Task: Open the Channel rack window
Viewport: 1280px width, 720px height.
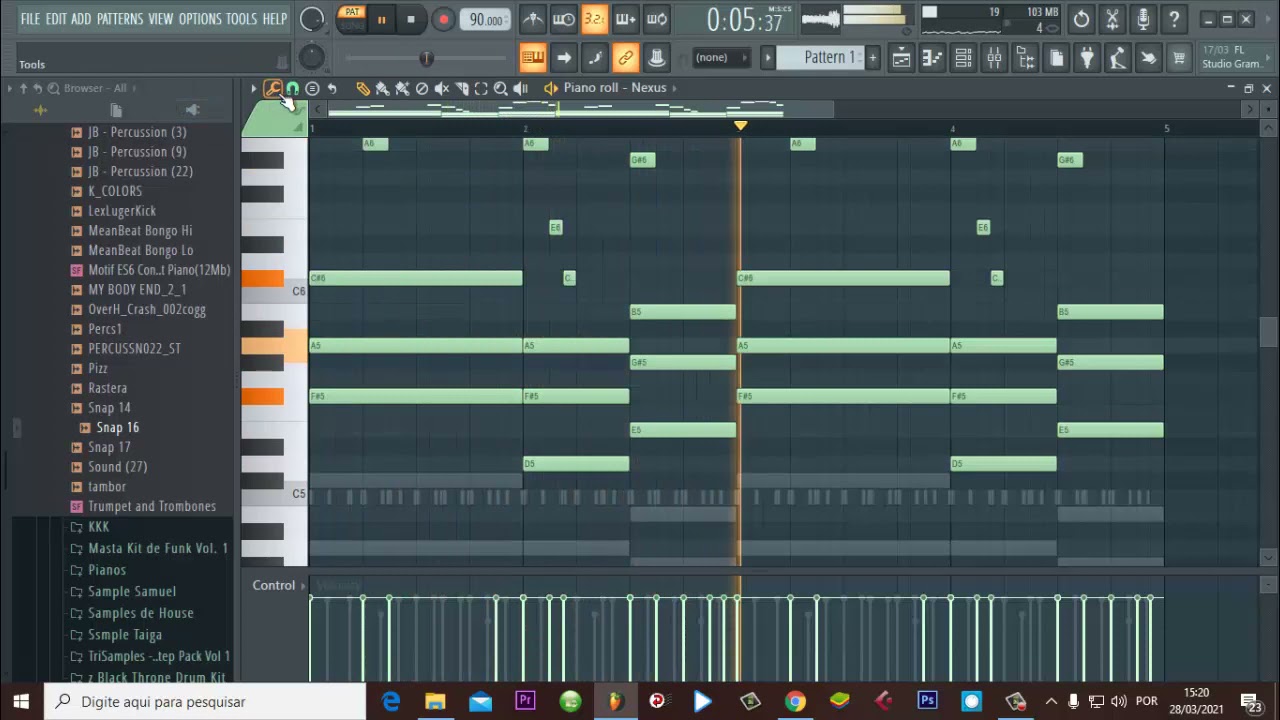Action: 963,58
